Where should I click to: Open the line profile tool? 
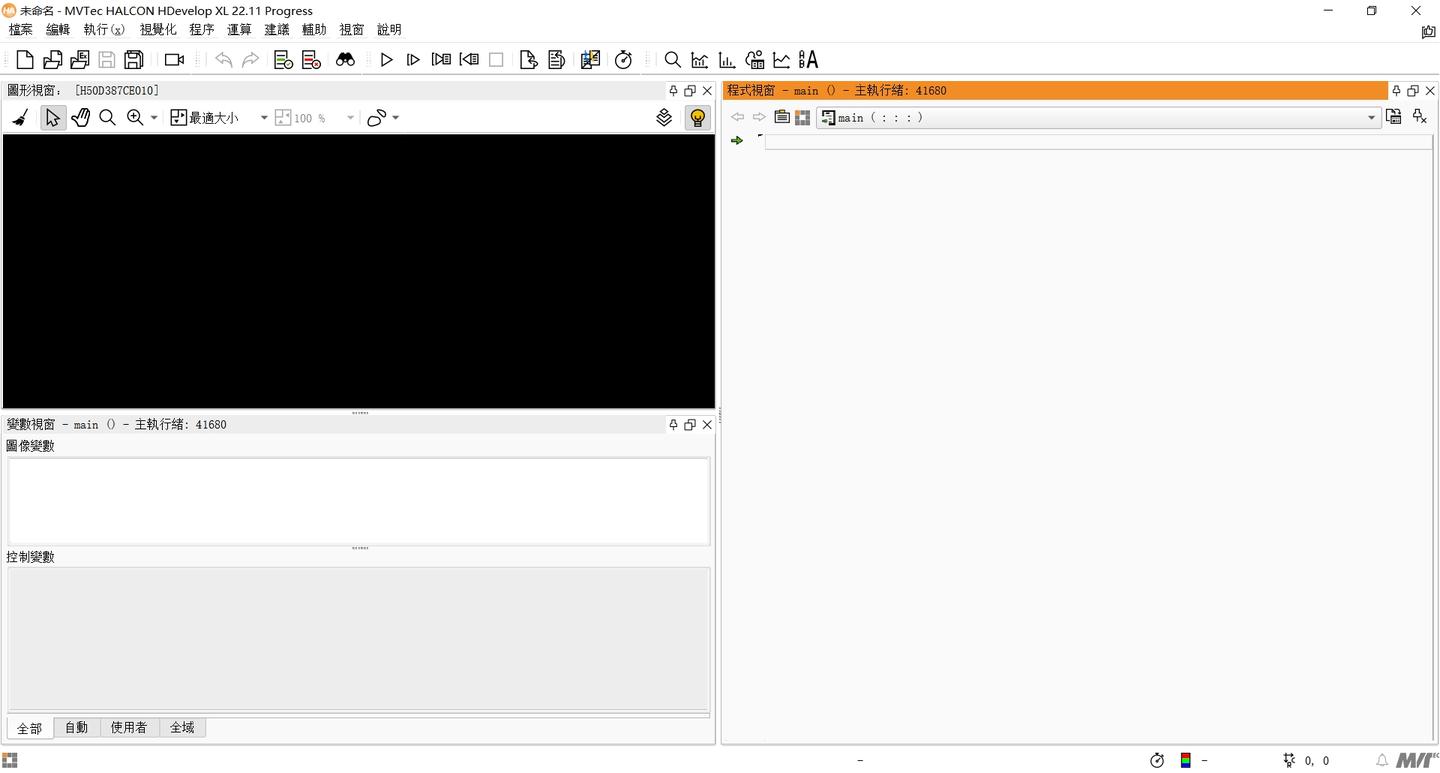tap(781, 60)
